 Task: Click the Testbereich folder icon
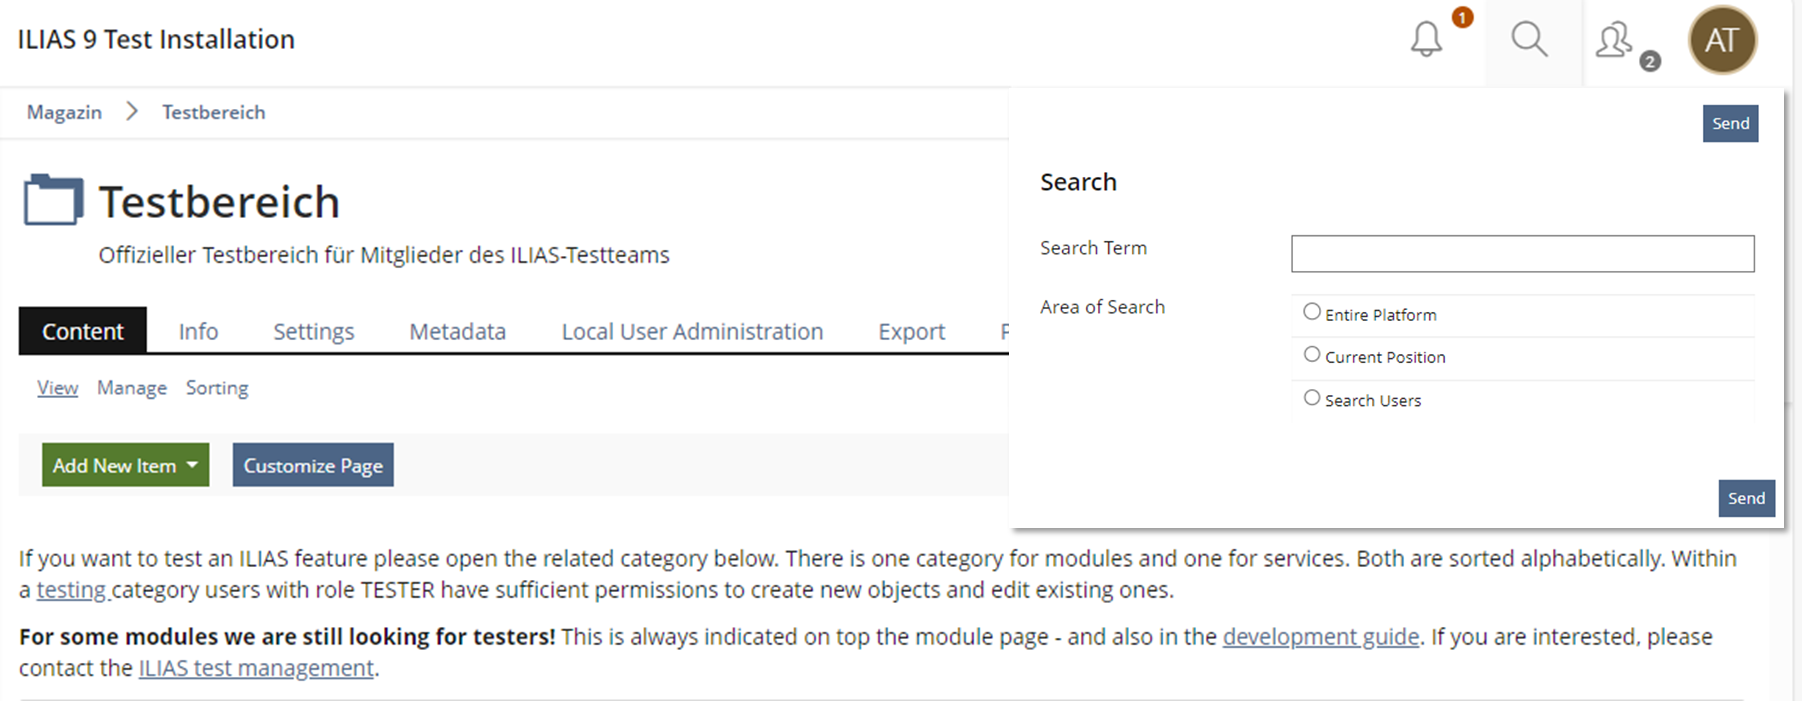[x=53, y=200]
